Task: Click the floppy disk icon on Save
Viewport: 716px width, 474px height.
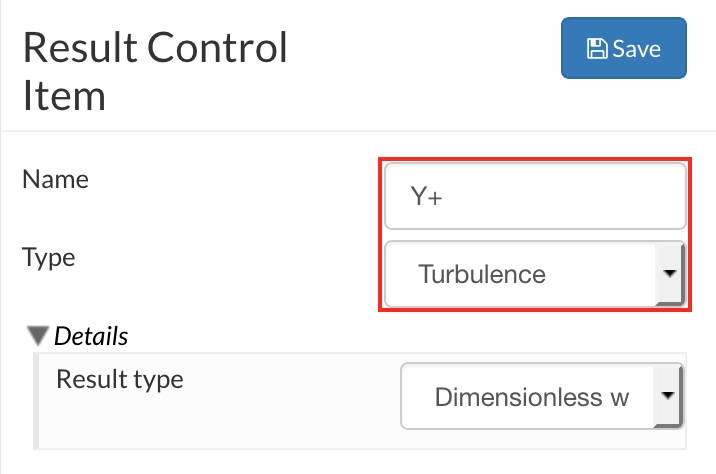Action: click(x=597, y=49)
